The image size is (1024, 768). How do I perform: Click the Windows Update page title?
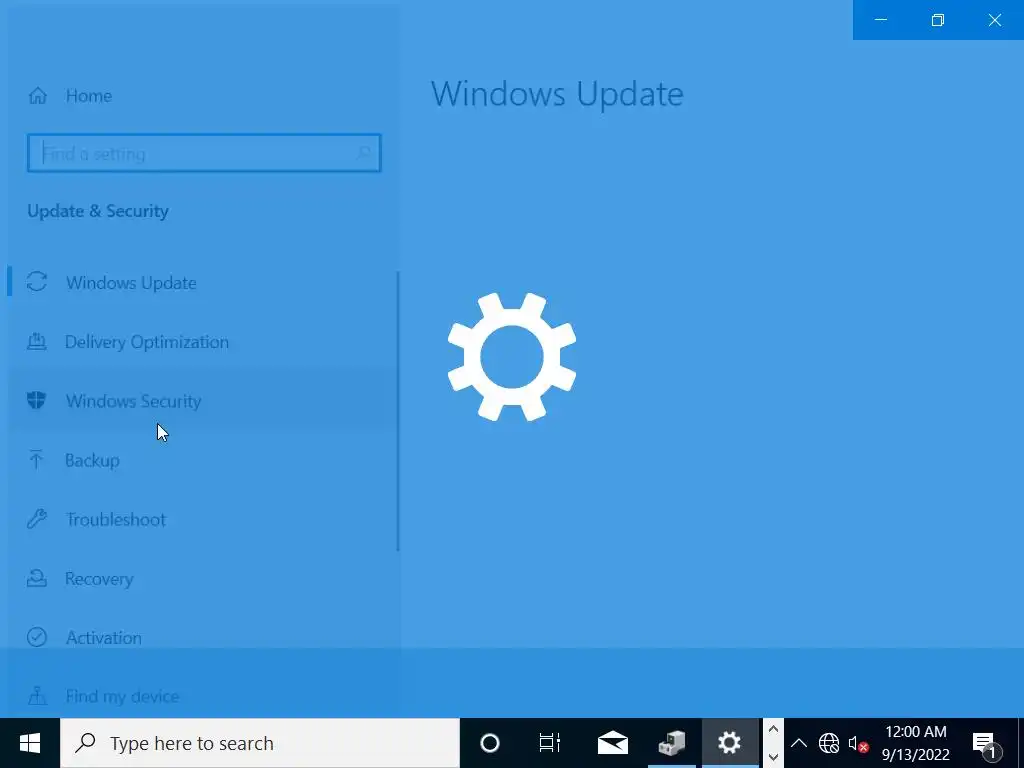click(x=557, y=94)
